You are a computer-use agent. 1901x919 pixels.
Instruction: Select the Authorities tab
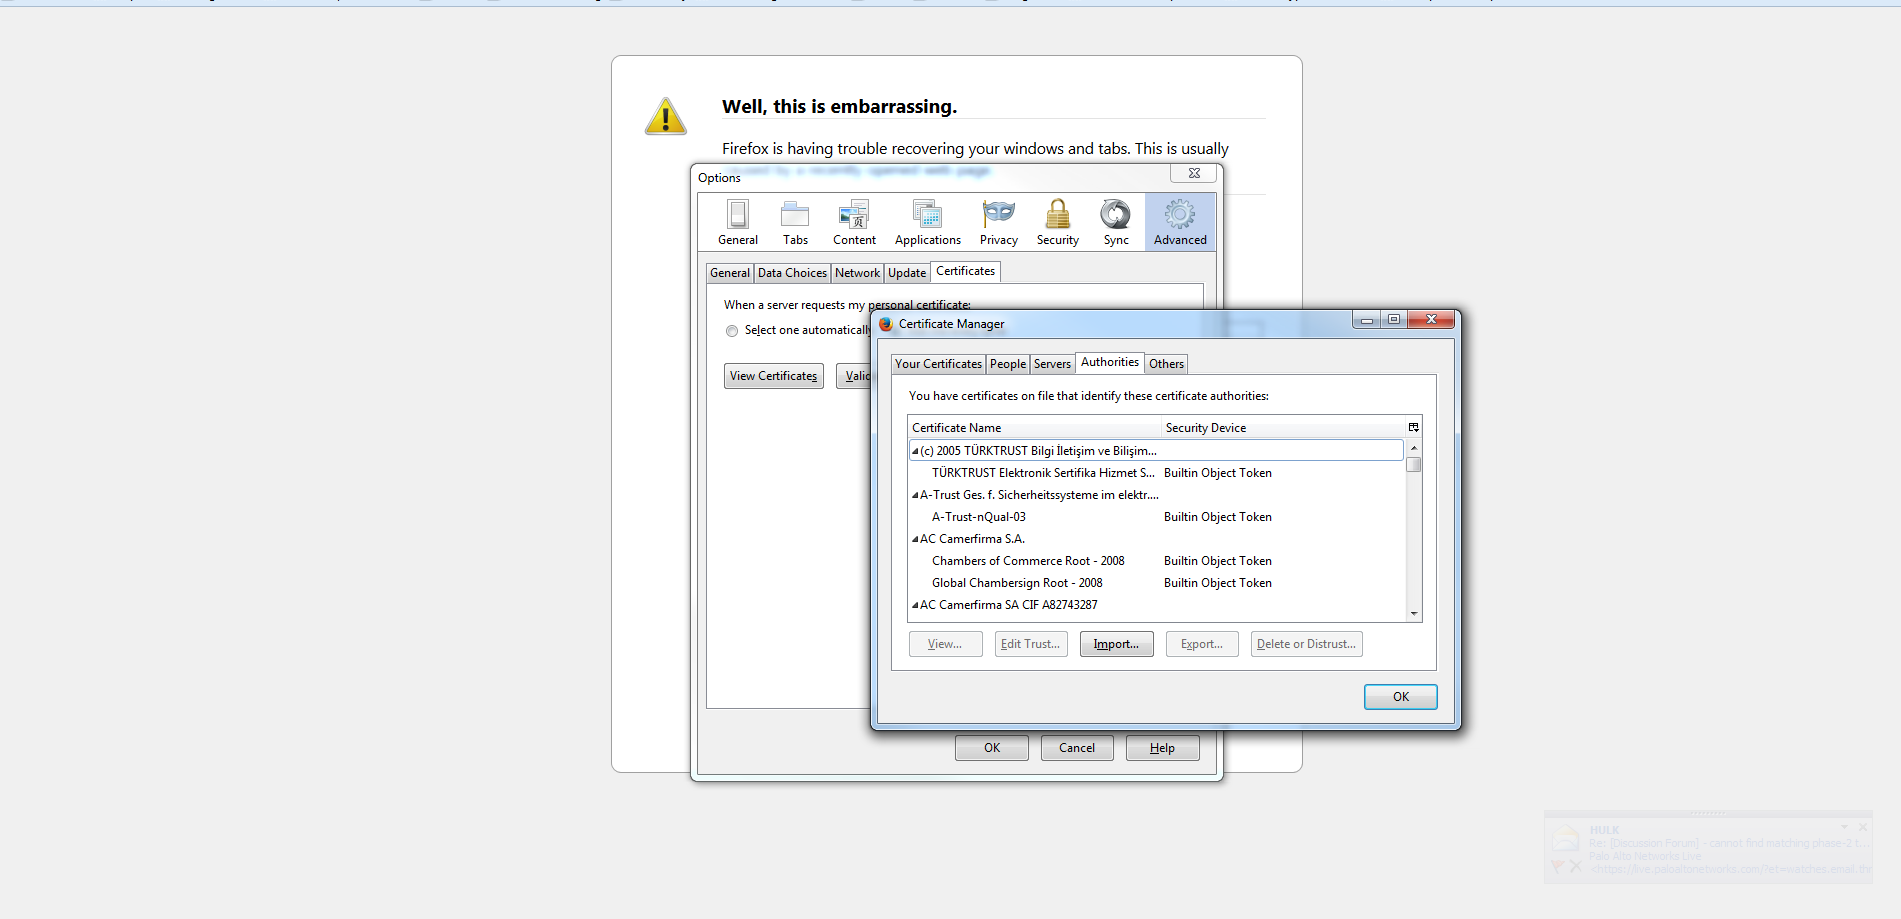point(1110,362)
